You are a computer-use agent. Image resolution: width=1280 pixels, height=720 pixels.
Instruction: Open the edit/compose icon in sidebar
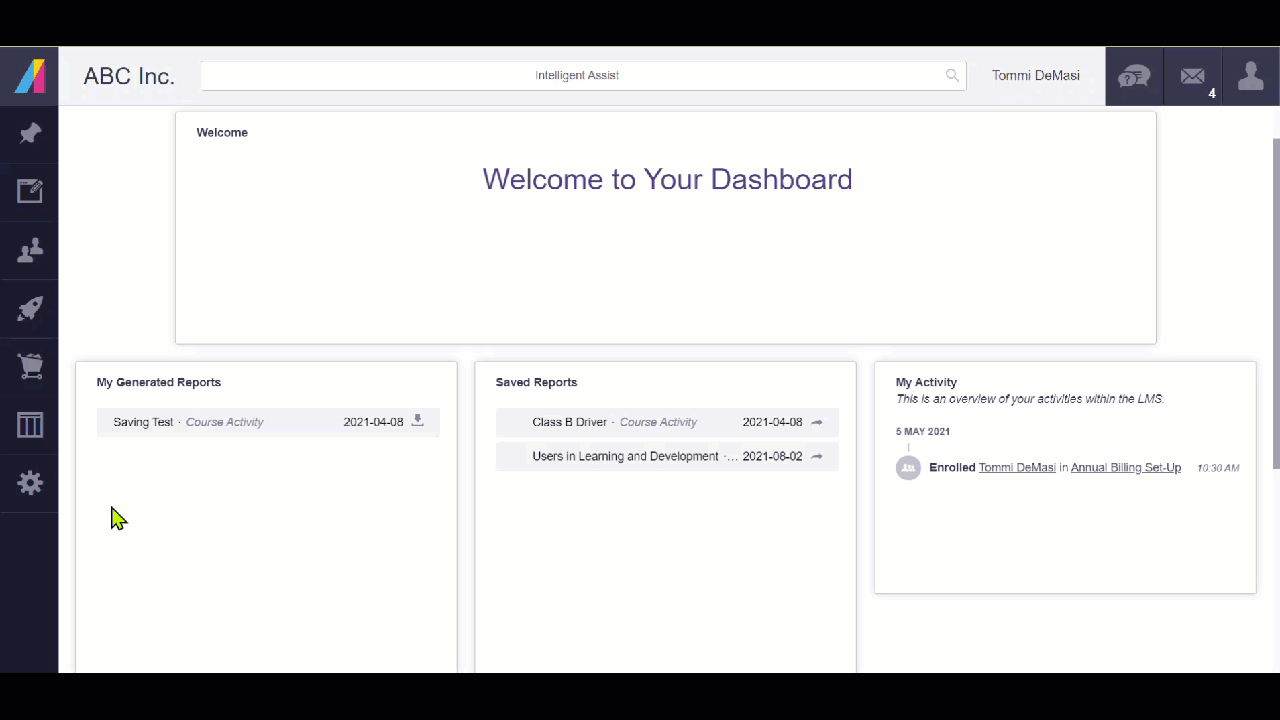point(30,191)
